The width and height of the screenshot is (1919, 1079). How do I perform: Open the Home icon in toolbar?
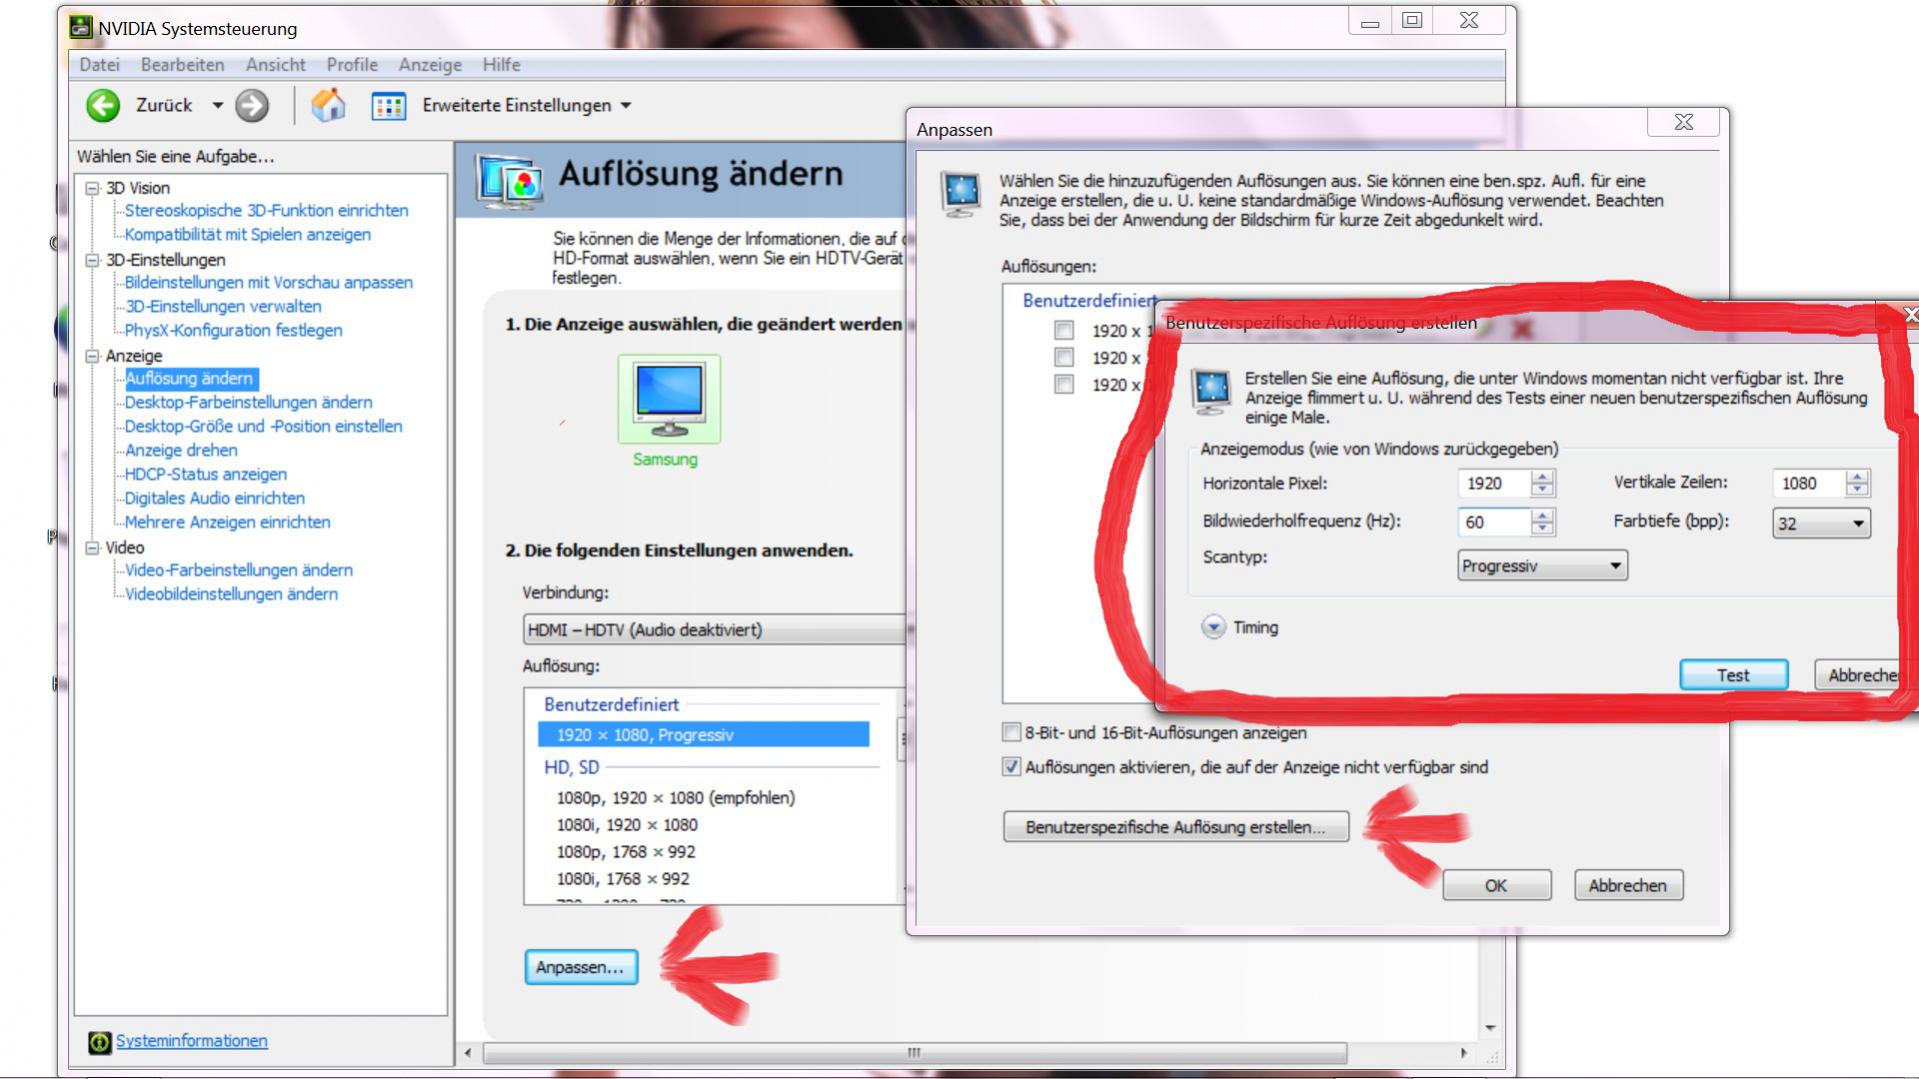(x=328, y=105)
